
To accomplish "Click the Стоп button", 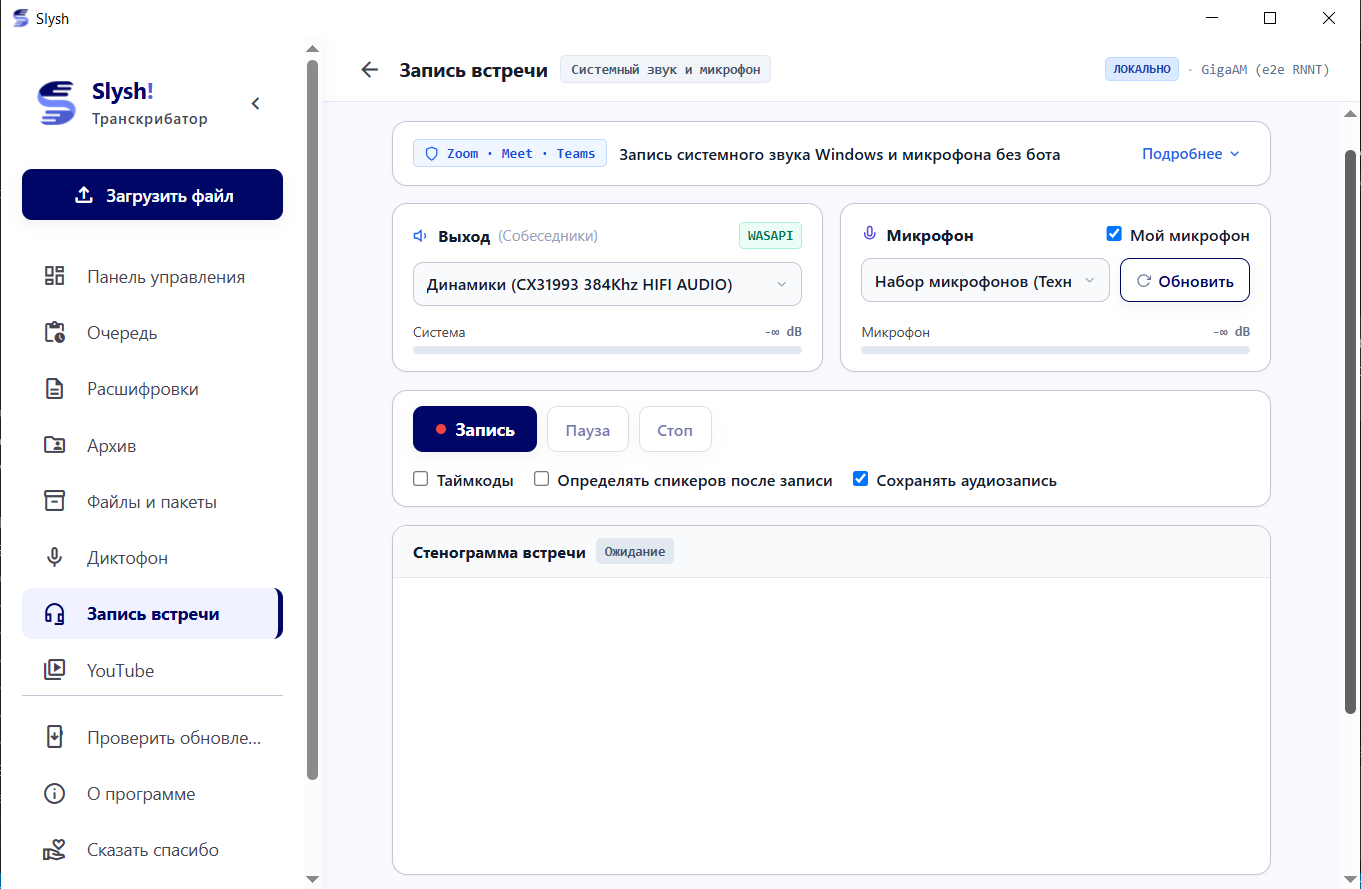I will (675, 430).
